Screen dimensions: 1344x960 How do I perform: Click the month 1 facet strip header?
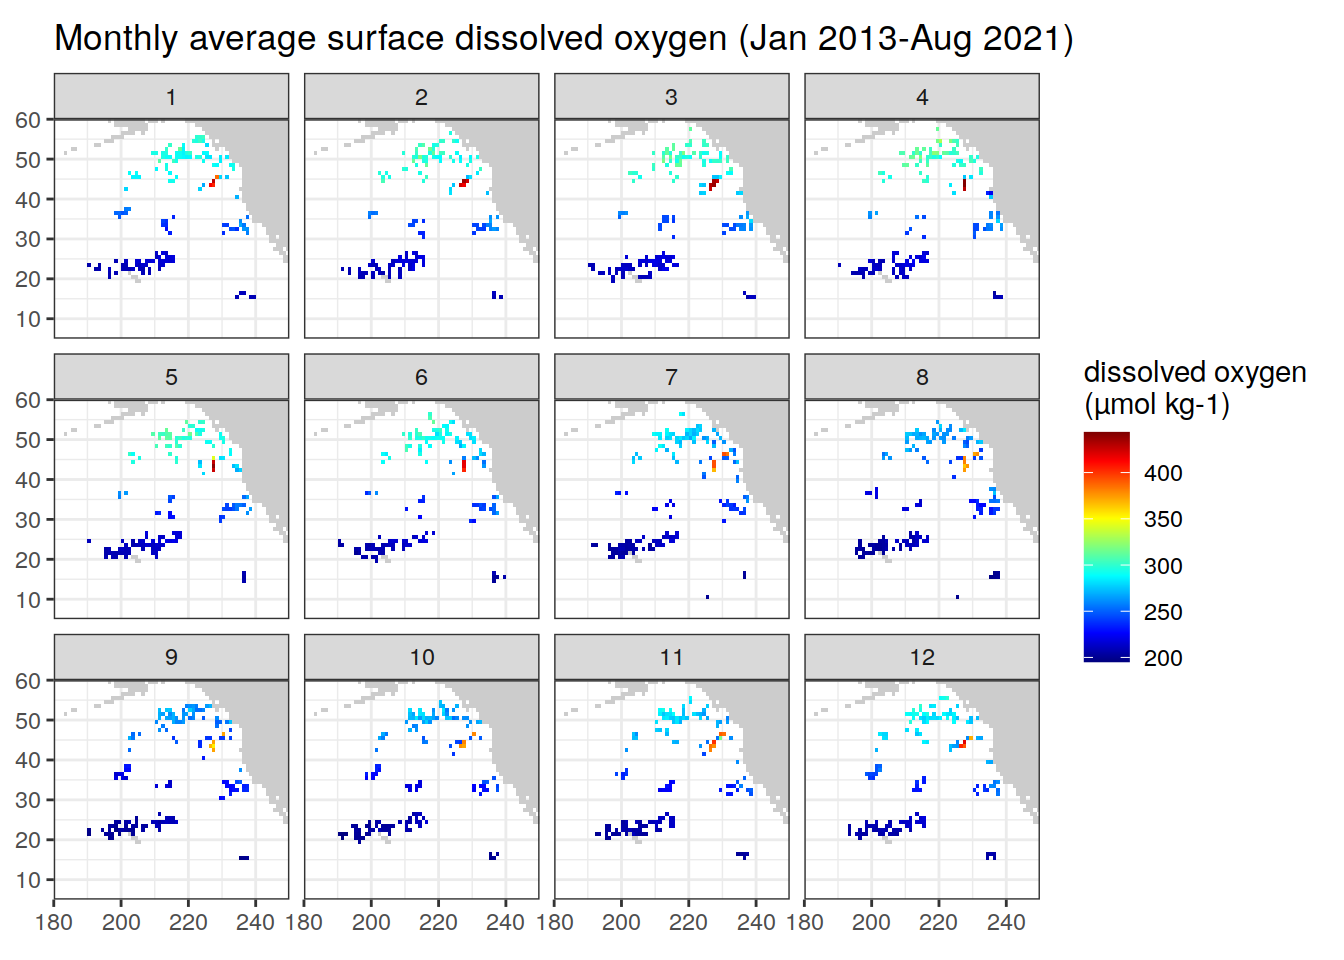tap(171, 97)
